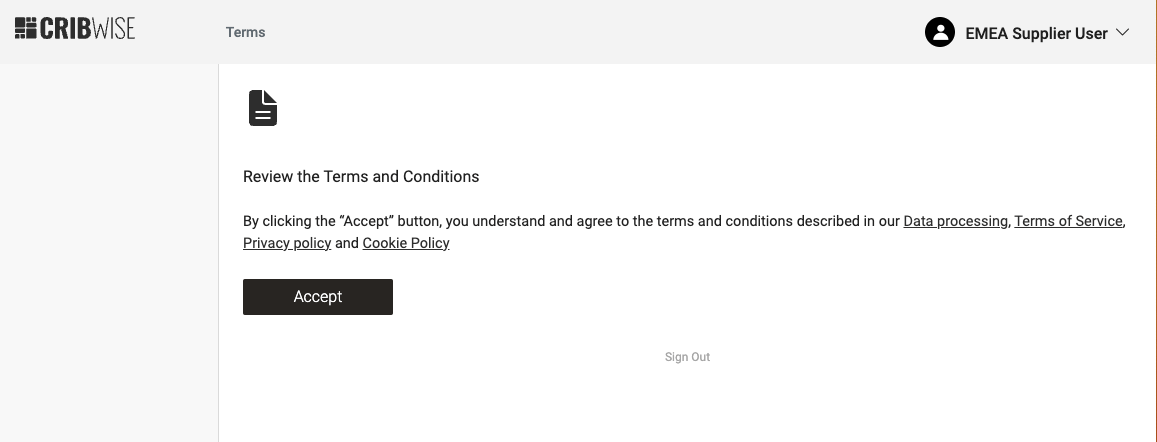Click the quoted “Accept” word in paragraph
Screen dimensions: 1157x442
pos(366,221)
